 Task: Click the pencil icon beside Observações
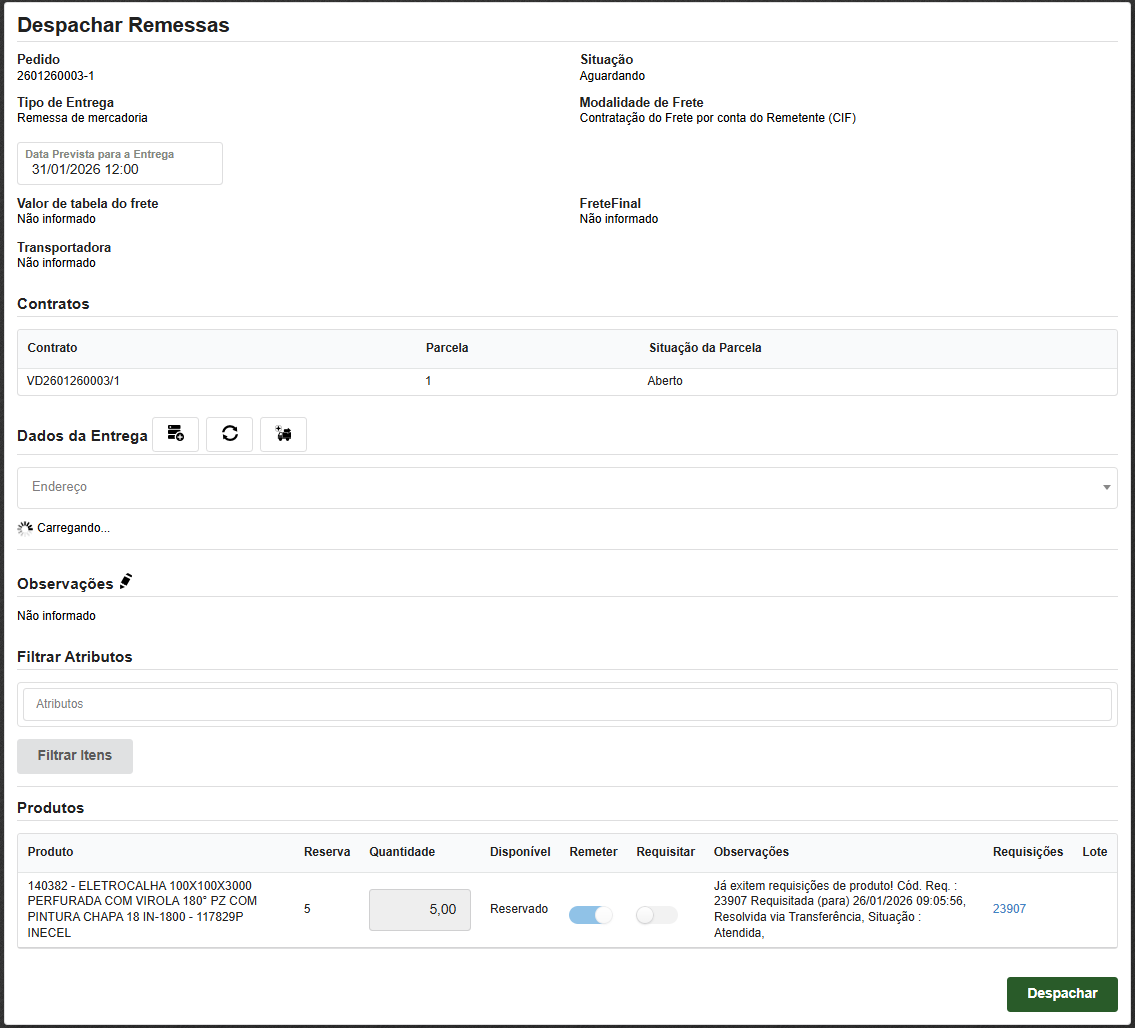tap(125, 582)
